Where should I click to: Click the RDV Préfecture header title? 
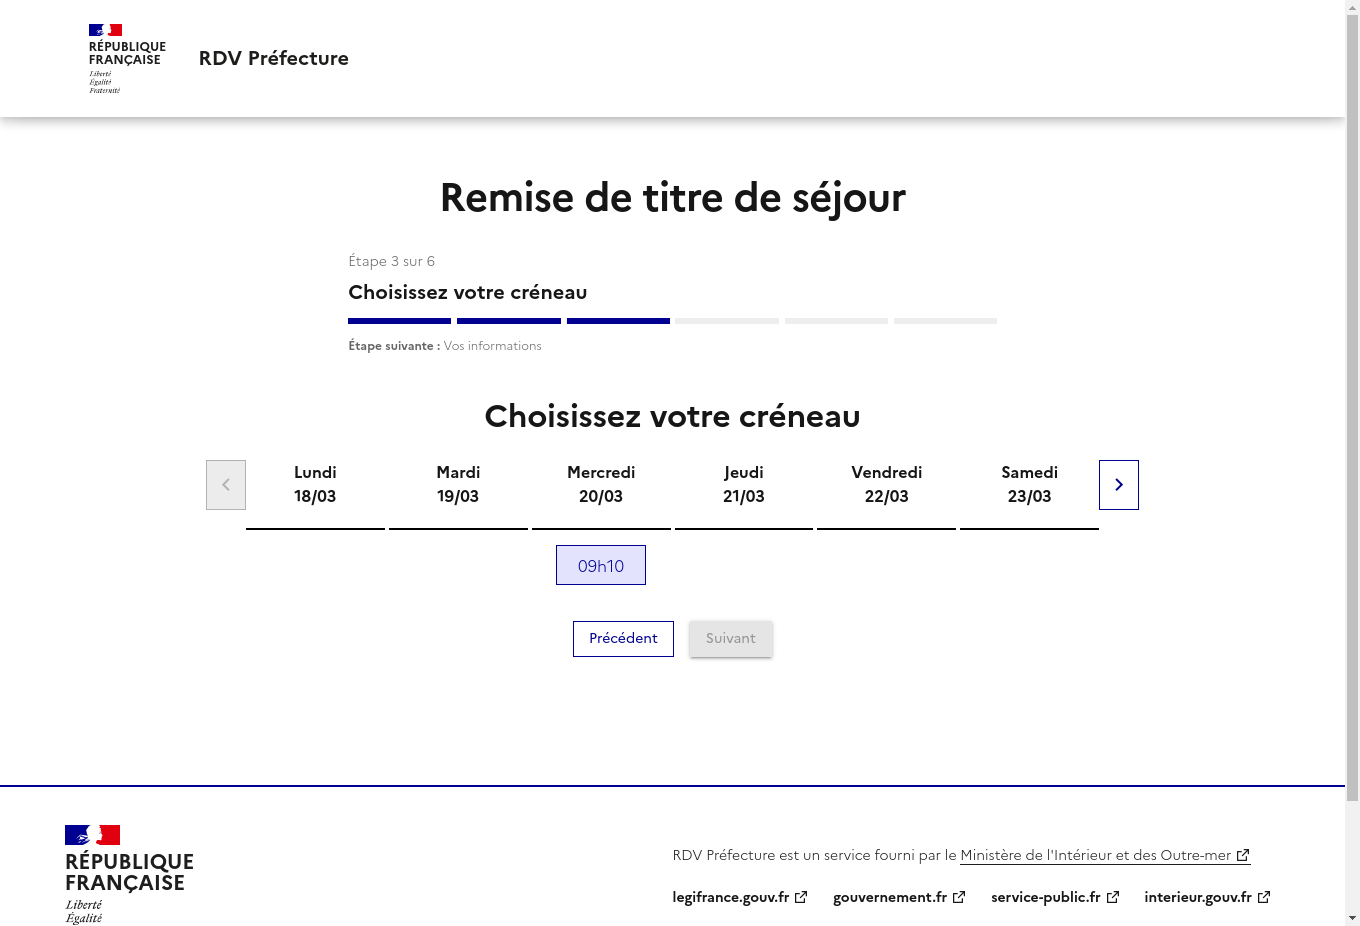pos(274,58)
